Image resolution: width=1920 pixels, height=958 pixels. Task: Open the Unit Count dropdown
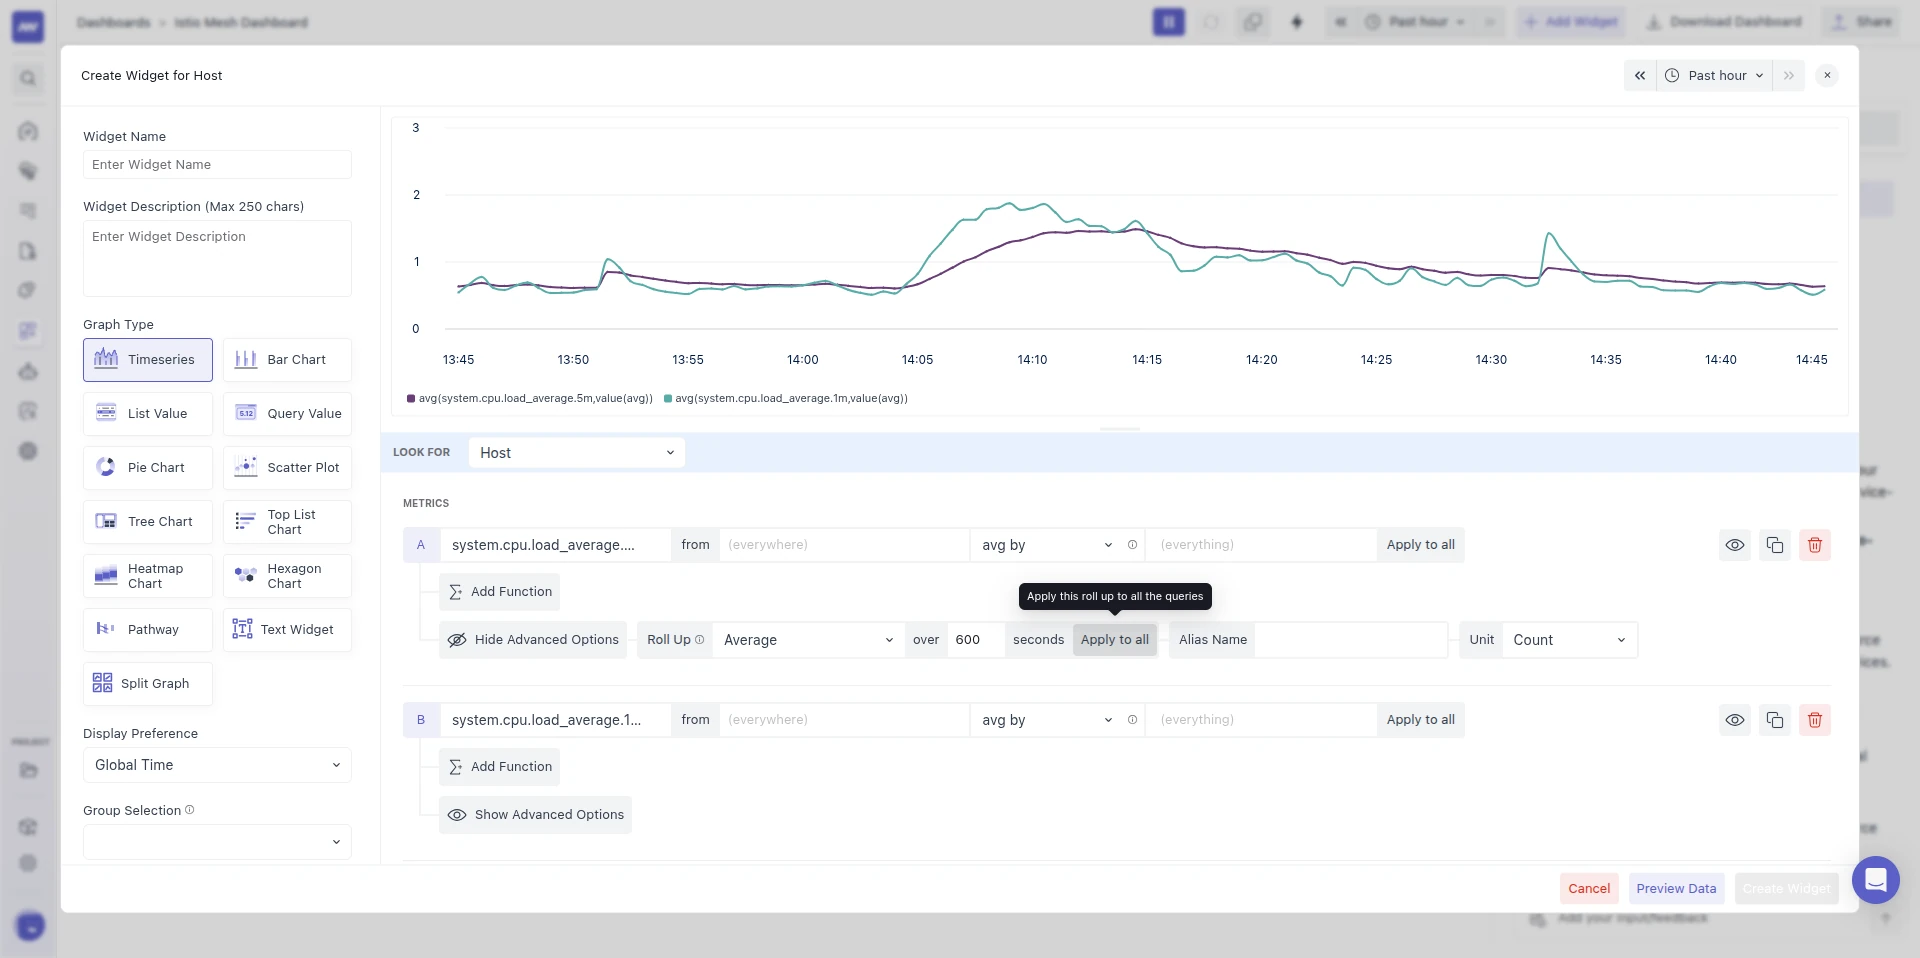1569,640
